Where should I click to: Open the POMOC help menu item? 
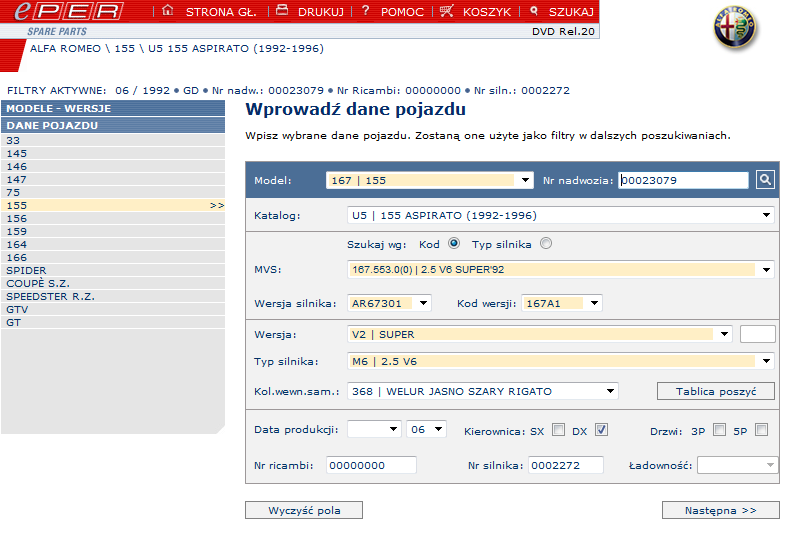402,12
